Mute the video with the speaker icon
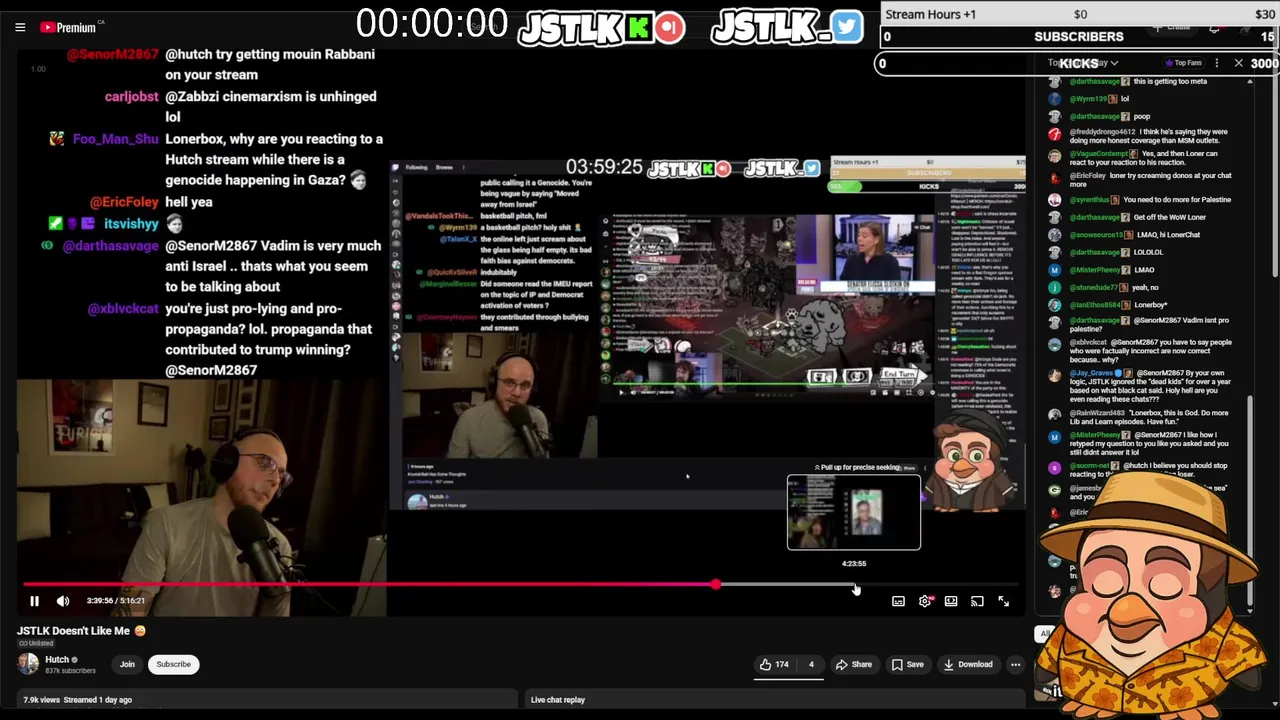Image resolution: width=1280 pixels, height=720 pixels. click(63, 601)
